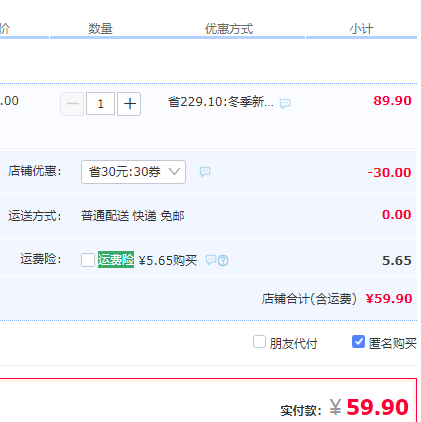Select the 优惠方式 column header
This screenshot has height=422, width=421.
(x=229, y=29)
